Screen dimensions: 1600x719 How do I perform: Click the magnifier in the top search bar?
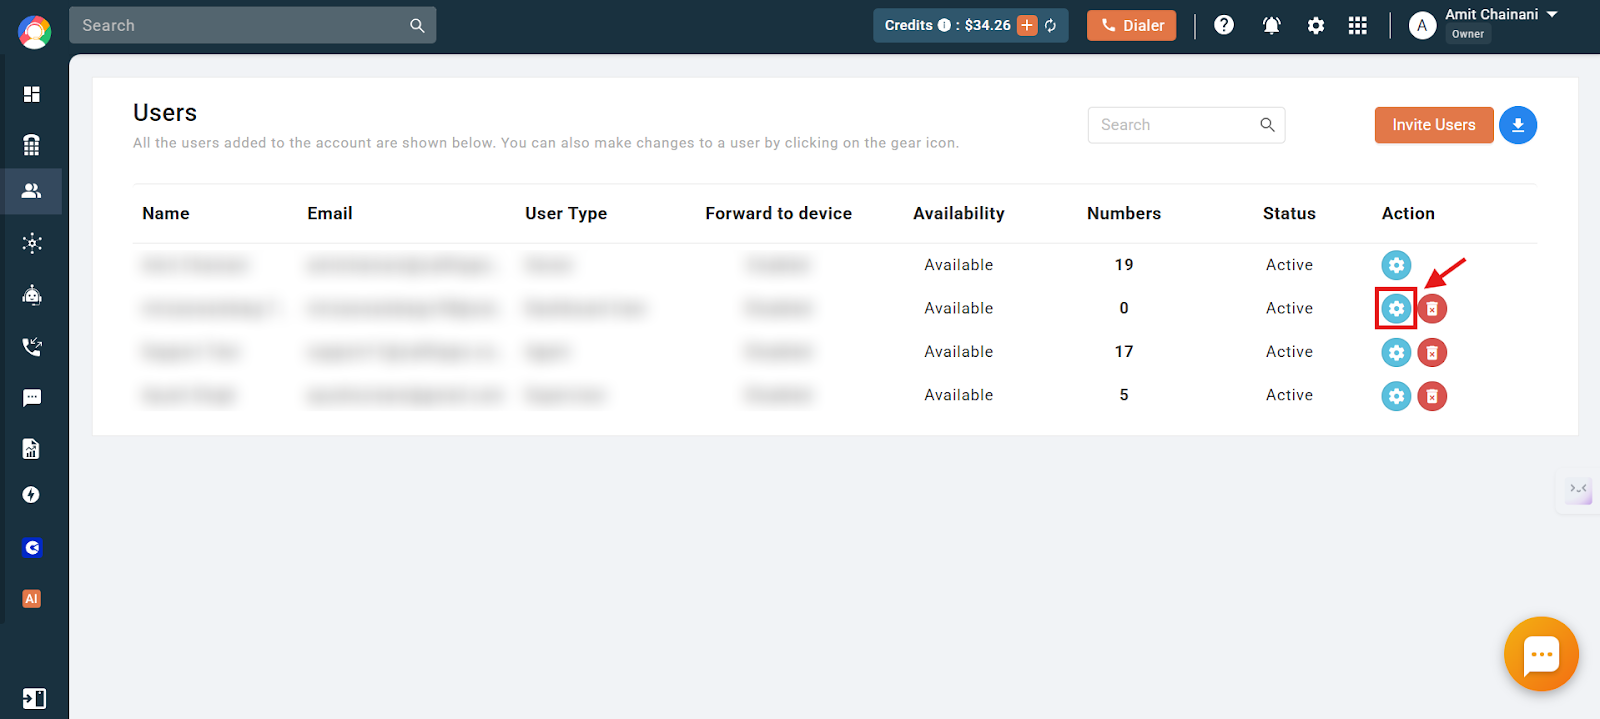pyautogui.click(x=417, y=25)
